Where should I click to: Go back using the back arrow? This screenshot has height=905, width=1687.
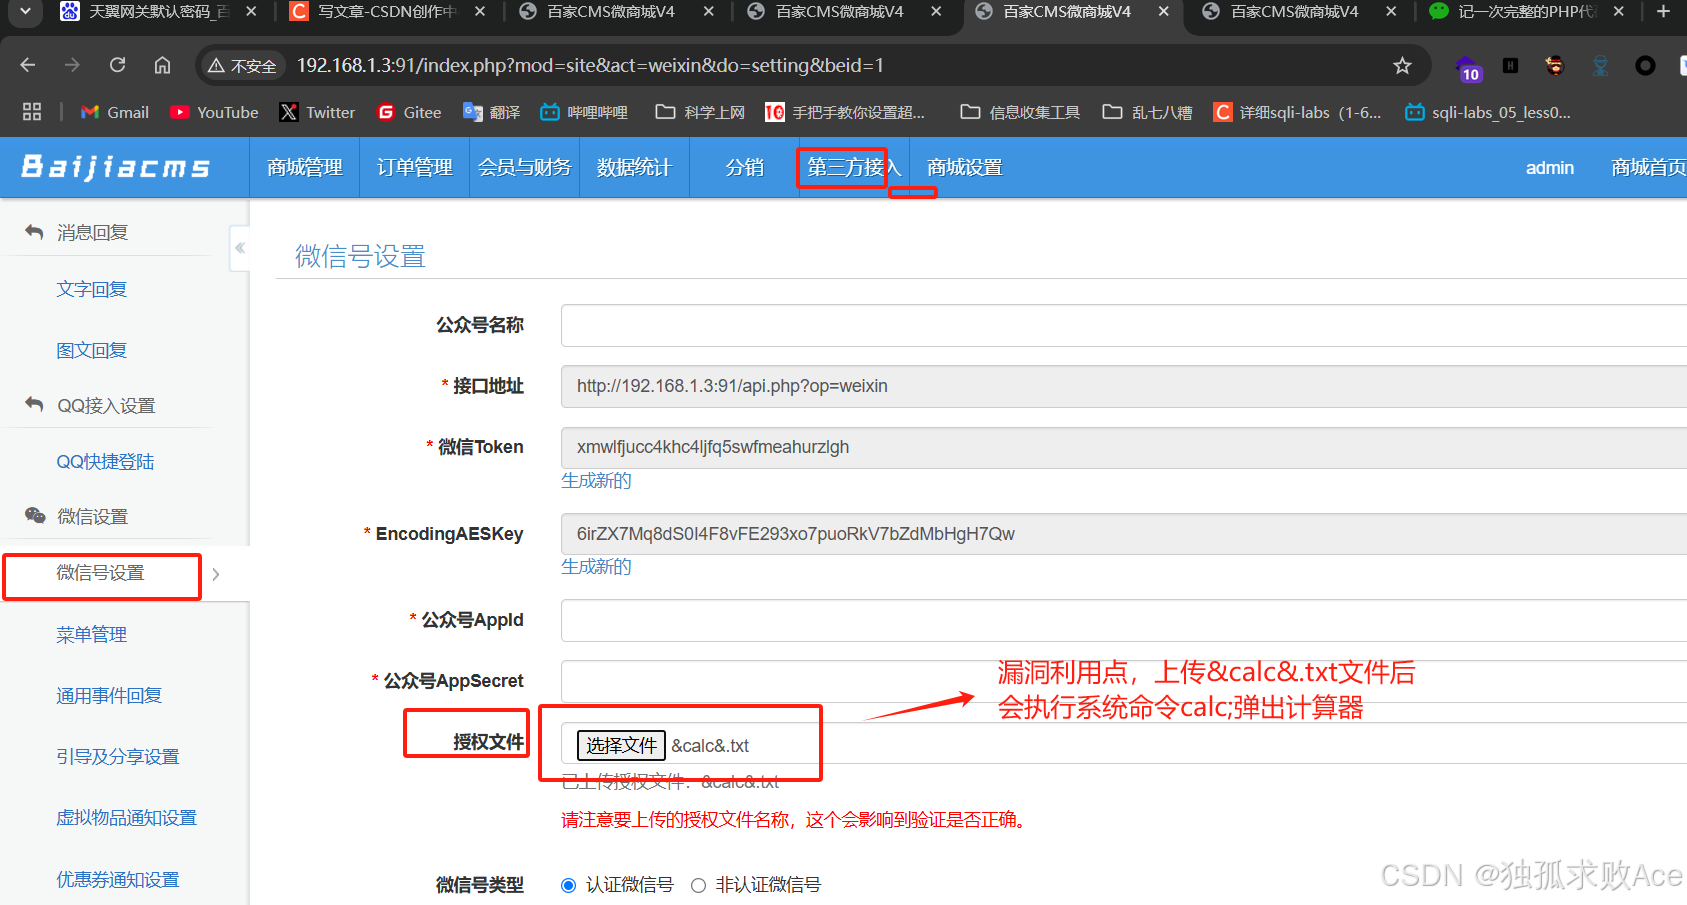(27, 64)
